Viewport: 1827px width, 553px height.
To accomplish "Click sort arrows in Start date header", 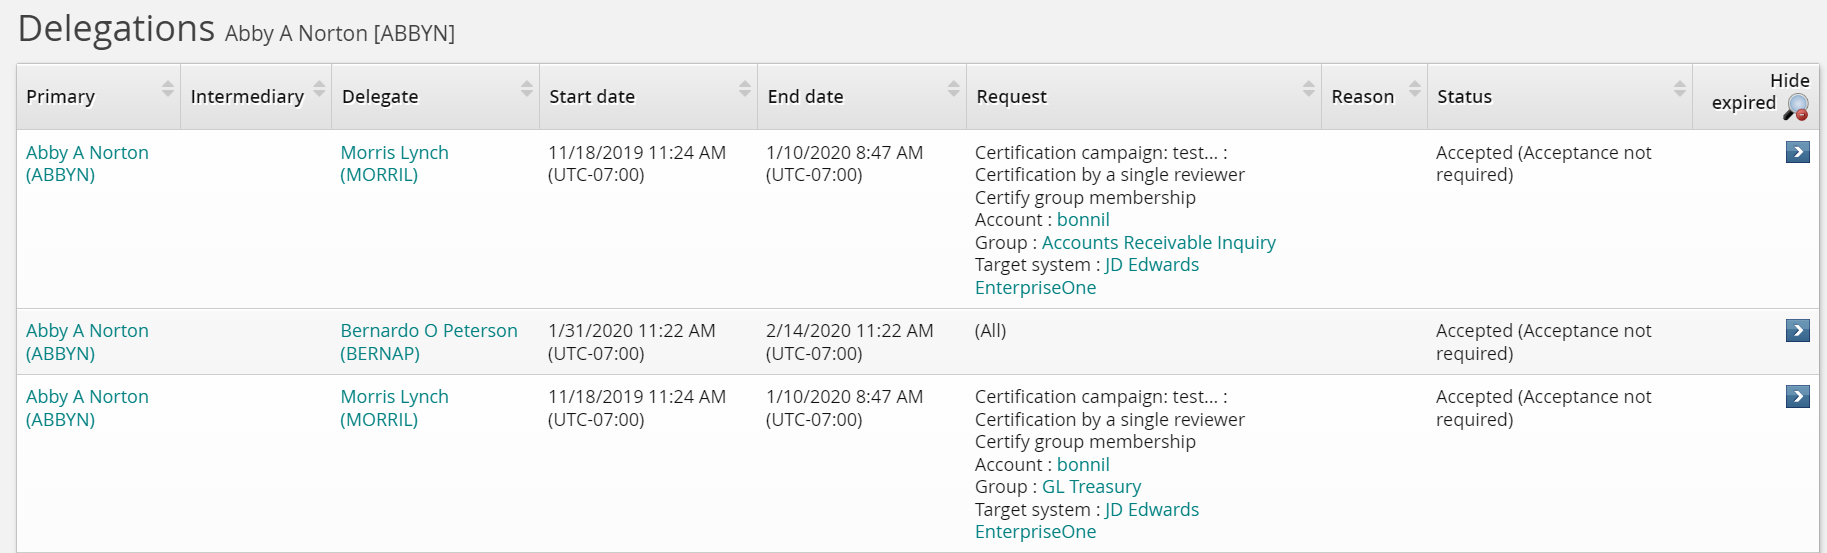I will (x=744, y=89).
